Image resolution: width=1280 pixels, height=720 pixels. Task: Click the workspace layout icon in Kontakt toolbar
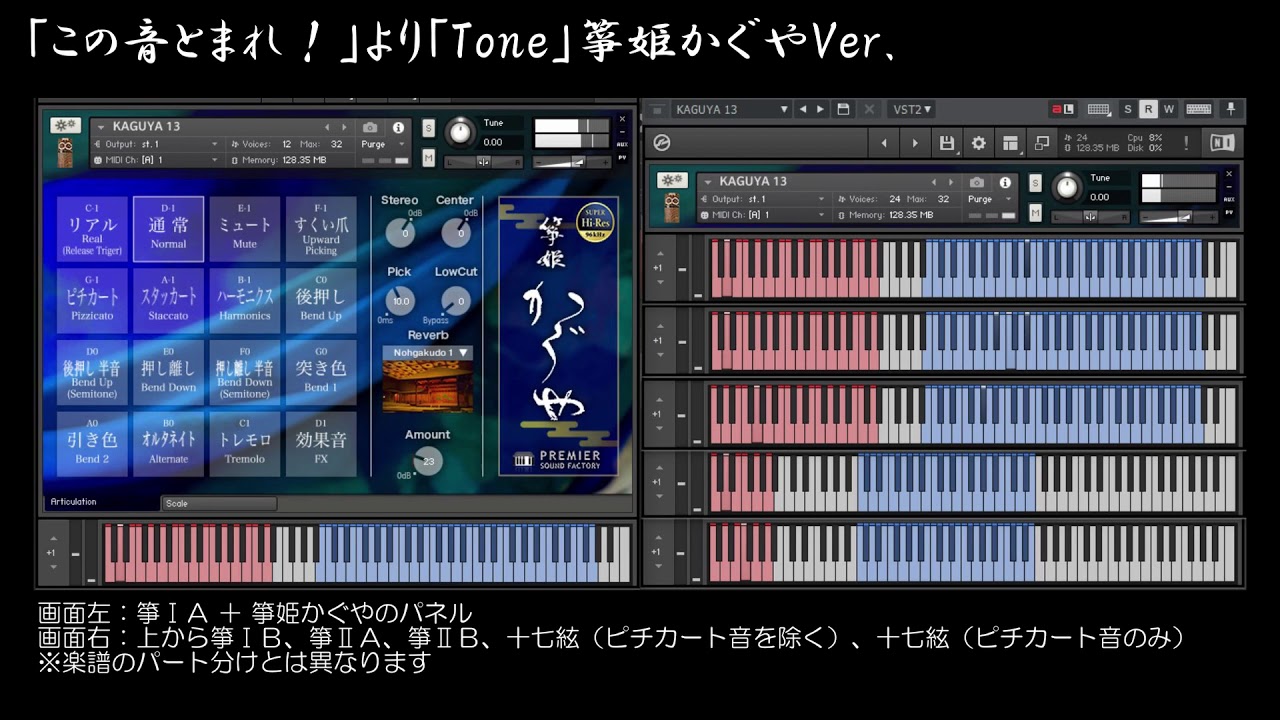(1010, 143)
